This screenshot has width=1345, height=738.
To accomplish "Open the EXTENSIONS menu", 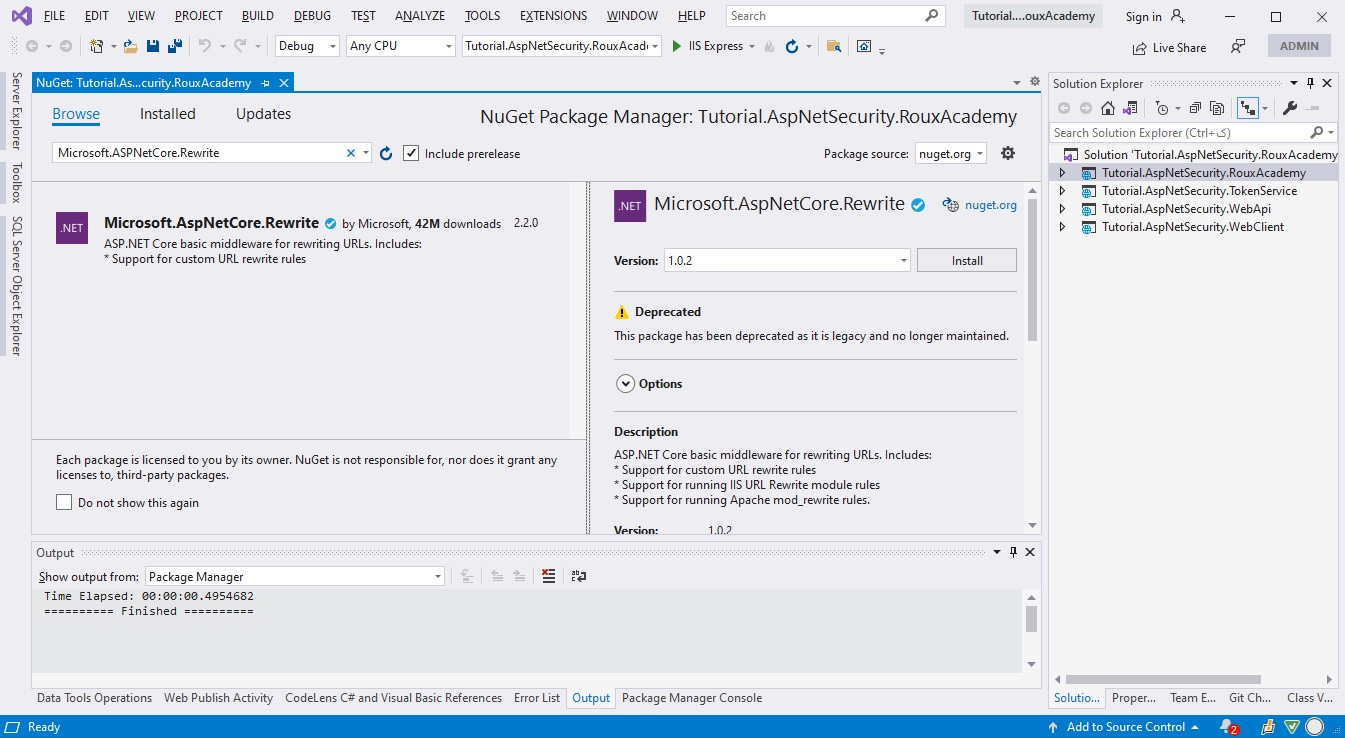I will (553, 15).
